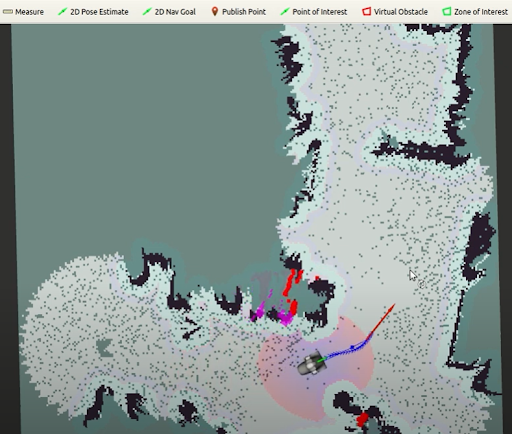This screenshot has height=434, width=512.
Task: Select the Publish Point pin icon
Action: pyautogui.click(x=215, y=12)
